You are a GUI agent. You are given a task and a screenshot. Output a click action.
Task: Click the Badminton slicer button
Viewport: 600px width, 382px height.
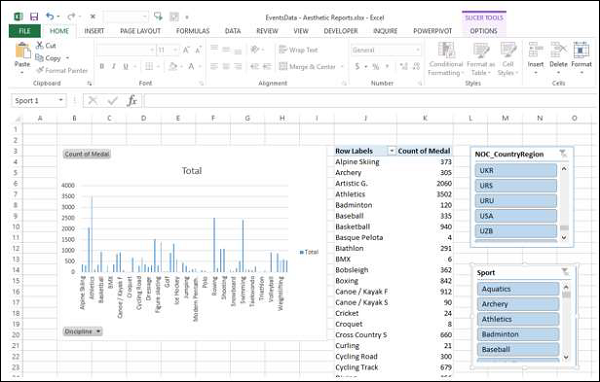click(518, 334)
